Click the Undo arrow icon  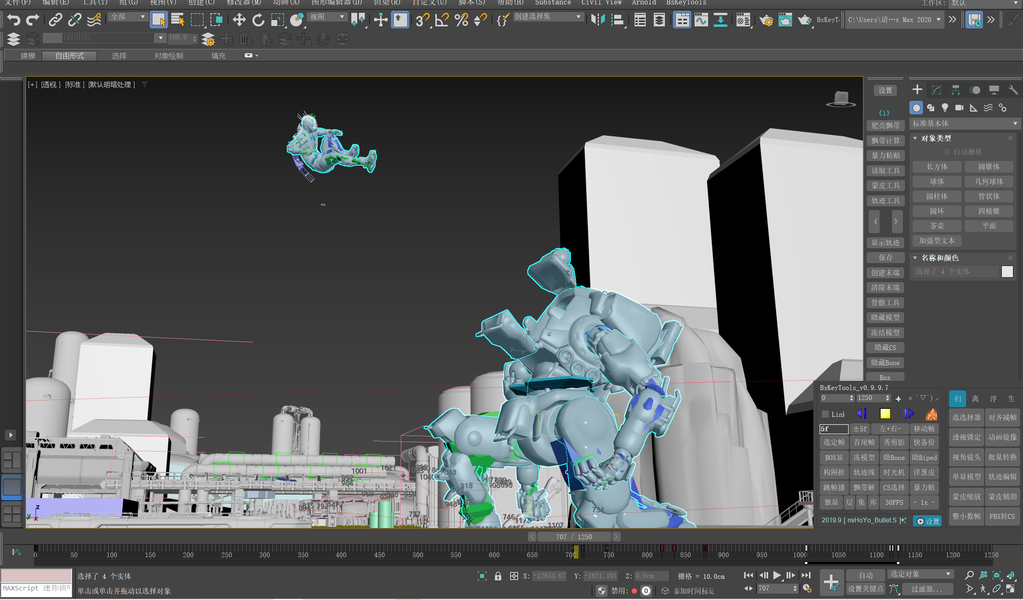point(13,20)
